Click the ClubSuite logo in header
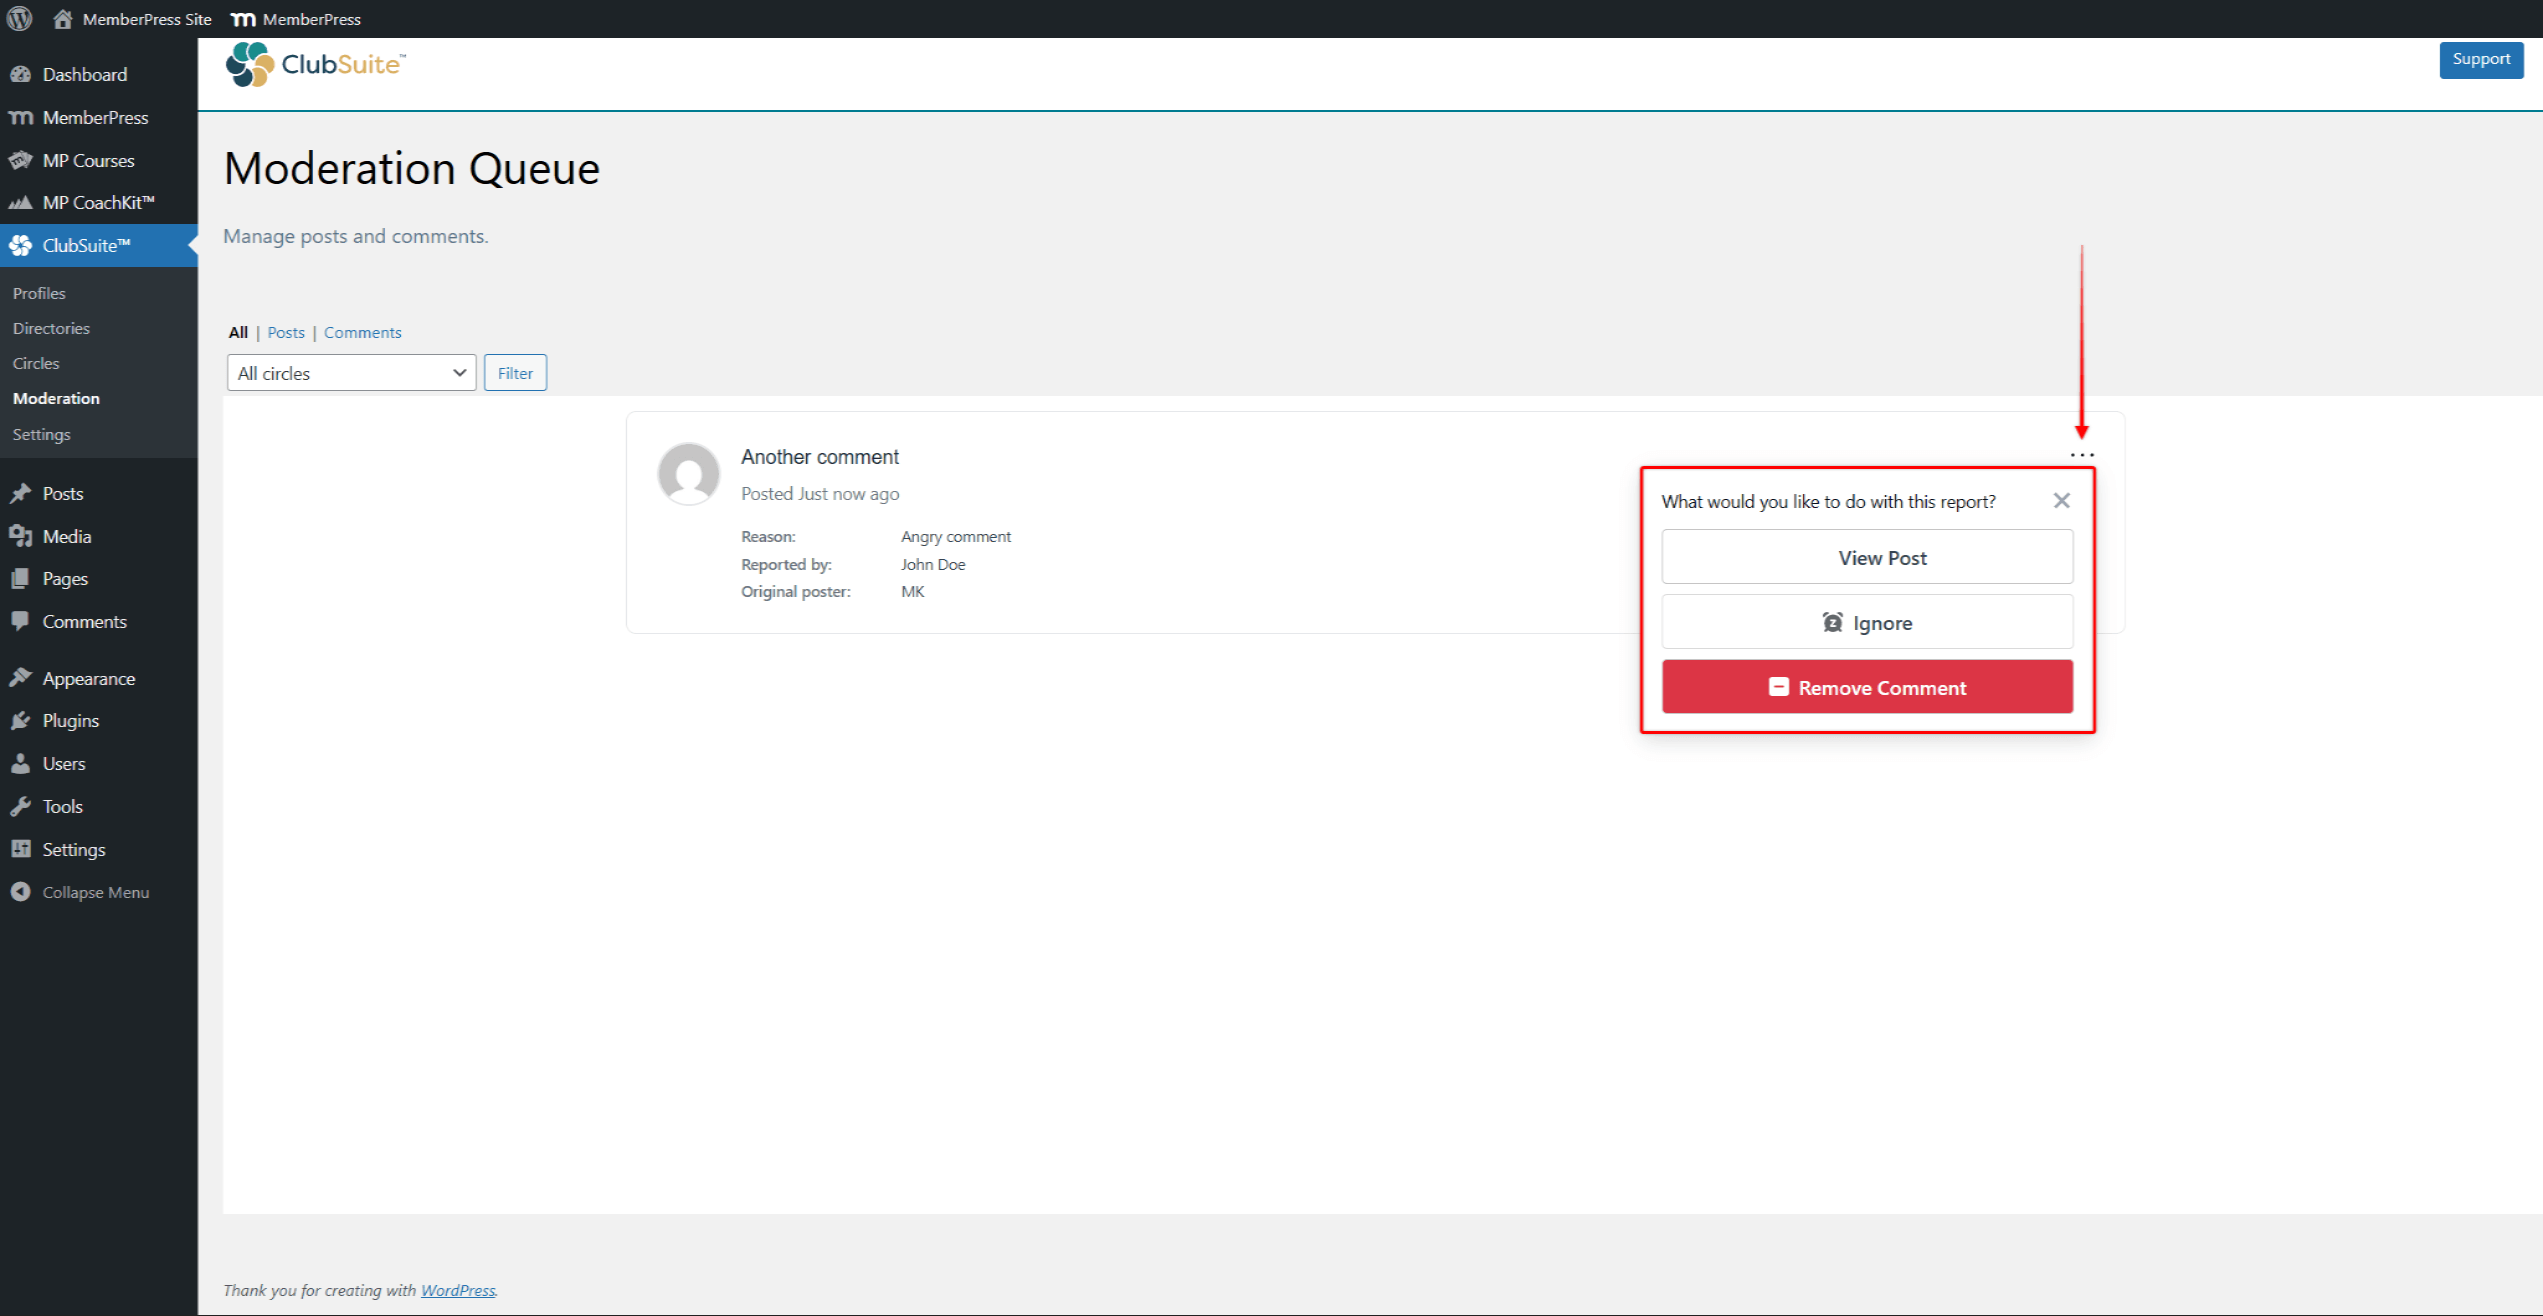Image resolution: width=2543 pixels, height=1316 pixels. 316,65
